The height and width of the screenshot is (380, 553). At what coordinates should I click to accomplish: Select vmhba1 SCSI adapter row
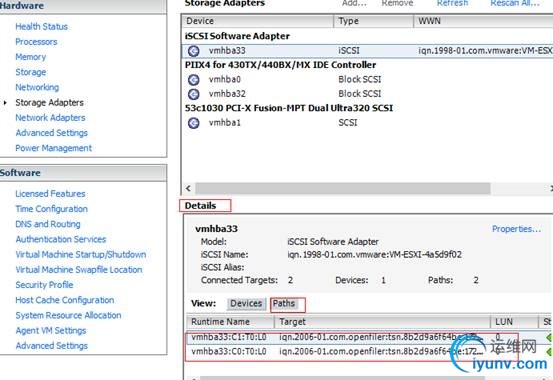367,123
